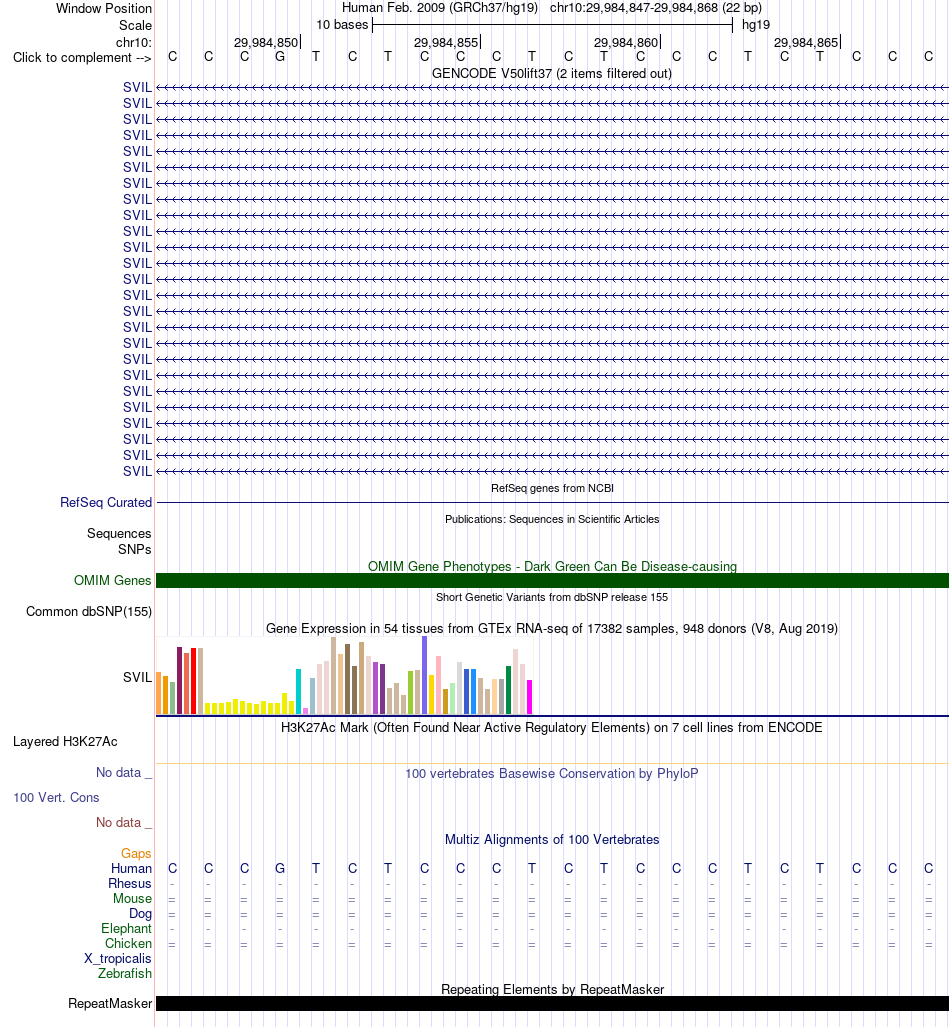Click the Elephant species label

(126, 928)
